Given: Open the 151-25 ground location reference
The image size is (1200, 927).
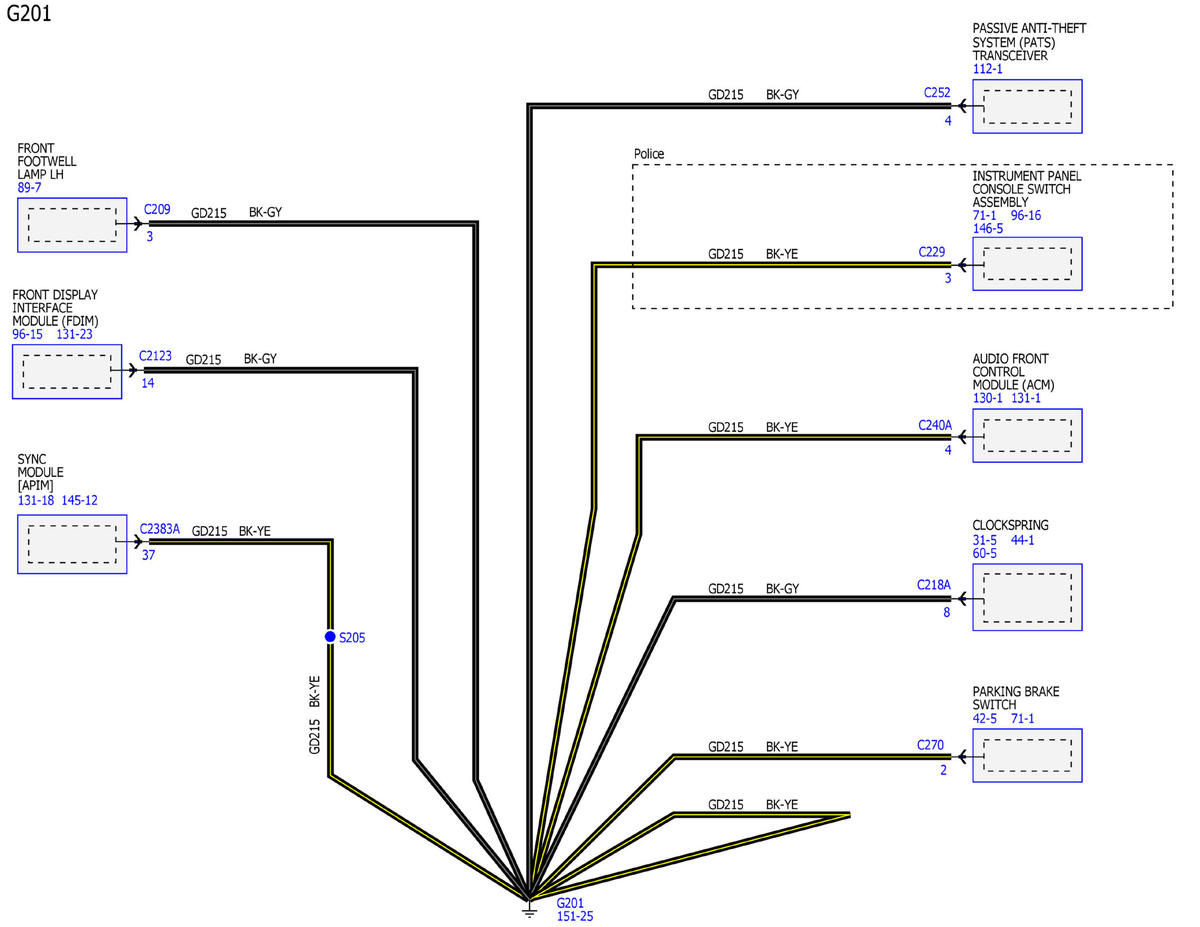Looking at the screenshot, I should click(x=575, y=916).
